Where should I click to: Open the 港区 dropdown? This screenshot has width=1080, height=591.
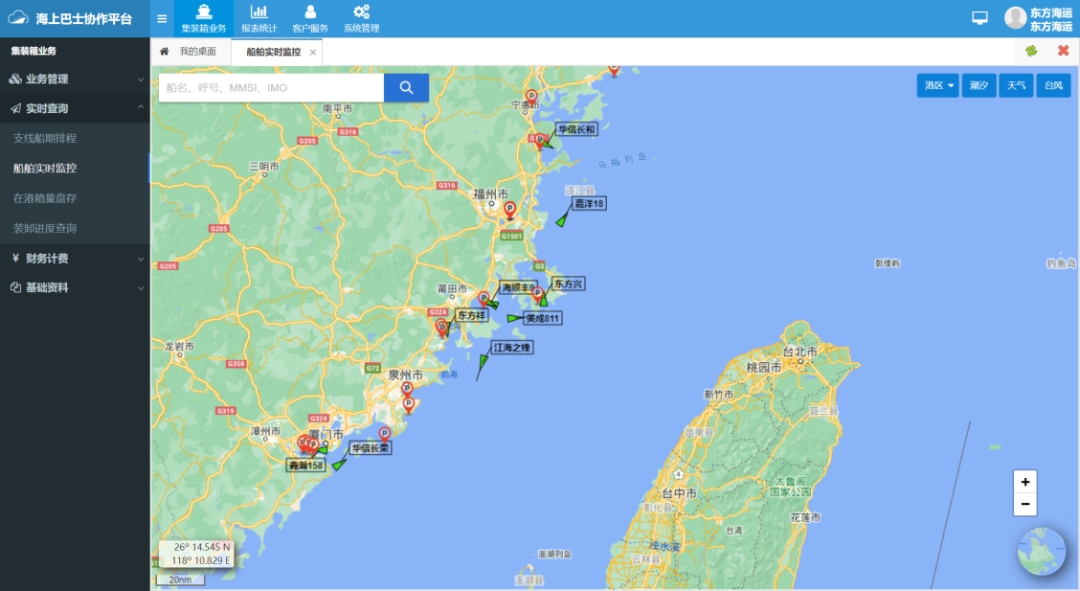[x=938, y=86]
